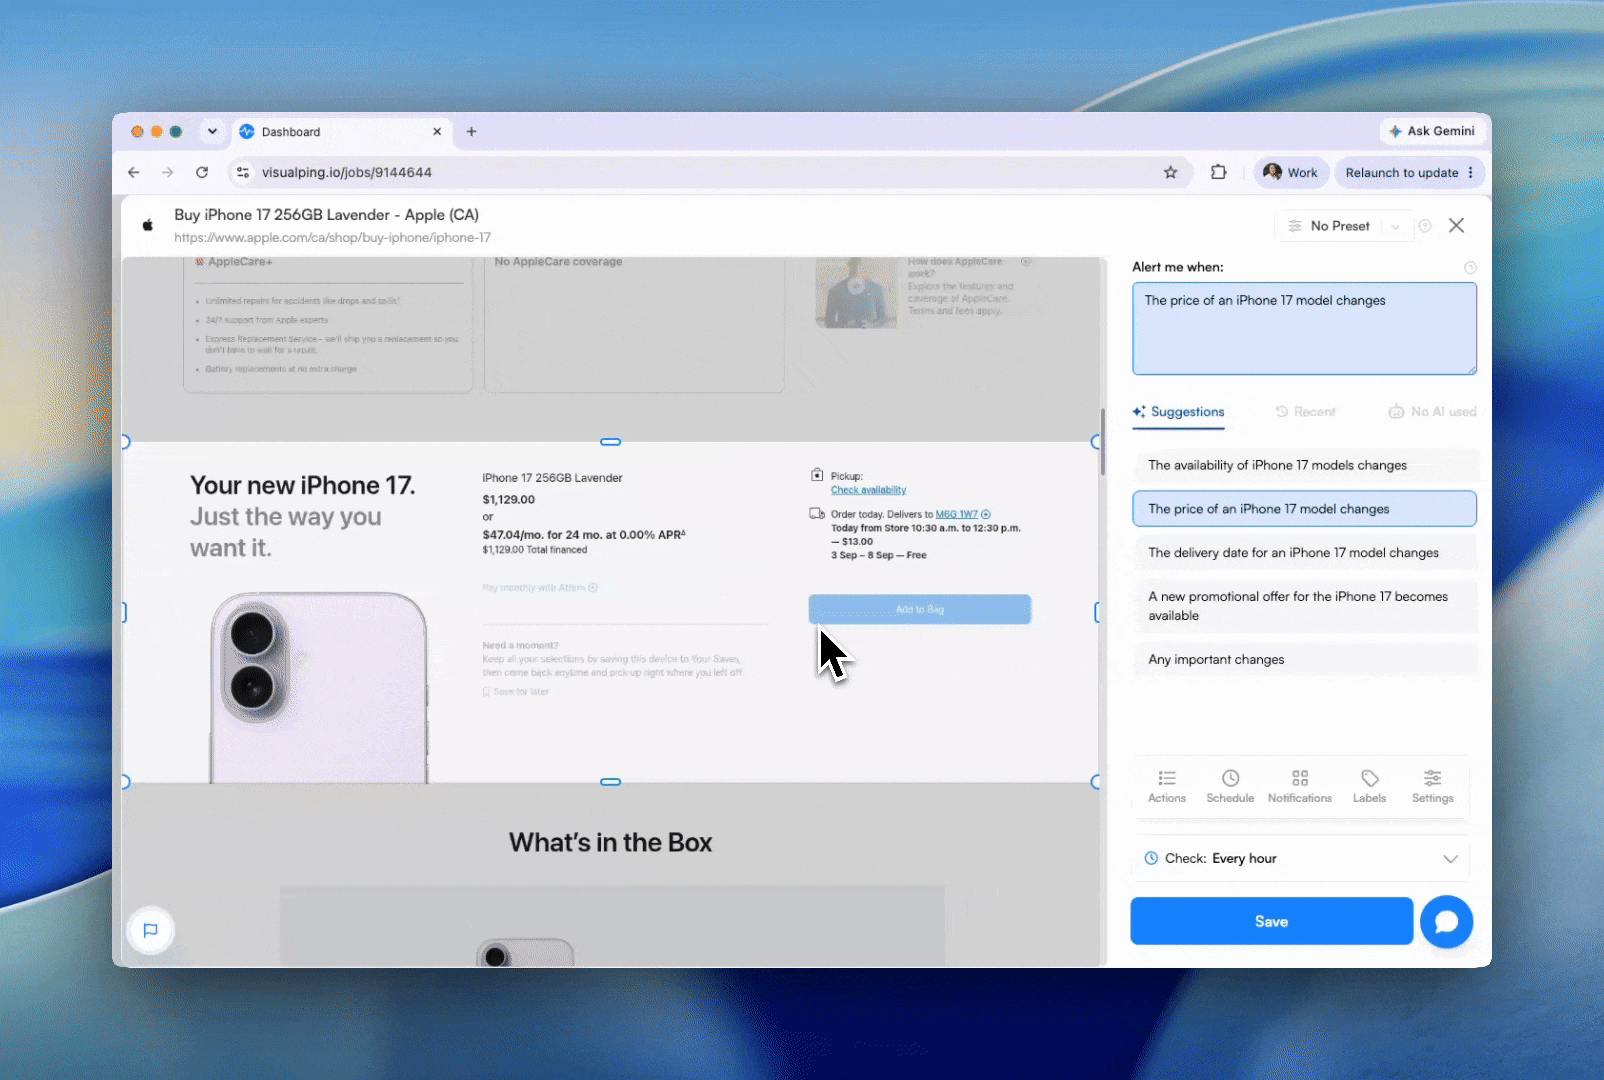Open the Settings sliders panel
Image resolution: width=1604 pixels, height=1080 pixels.
(1433, 786)
